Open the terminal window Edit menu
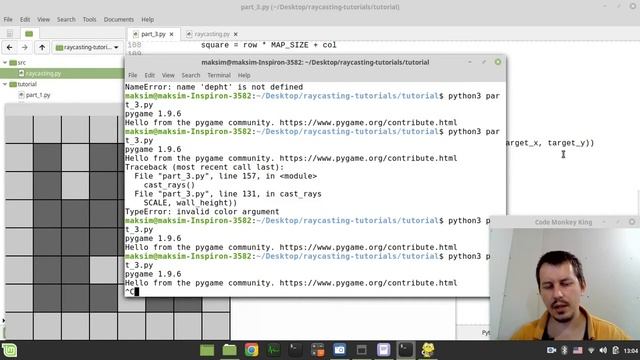 [x=150, y=75]
